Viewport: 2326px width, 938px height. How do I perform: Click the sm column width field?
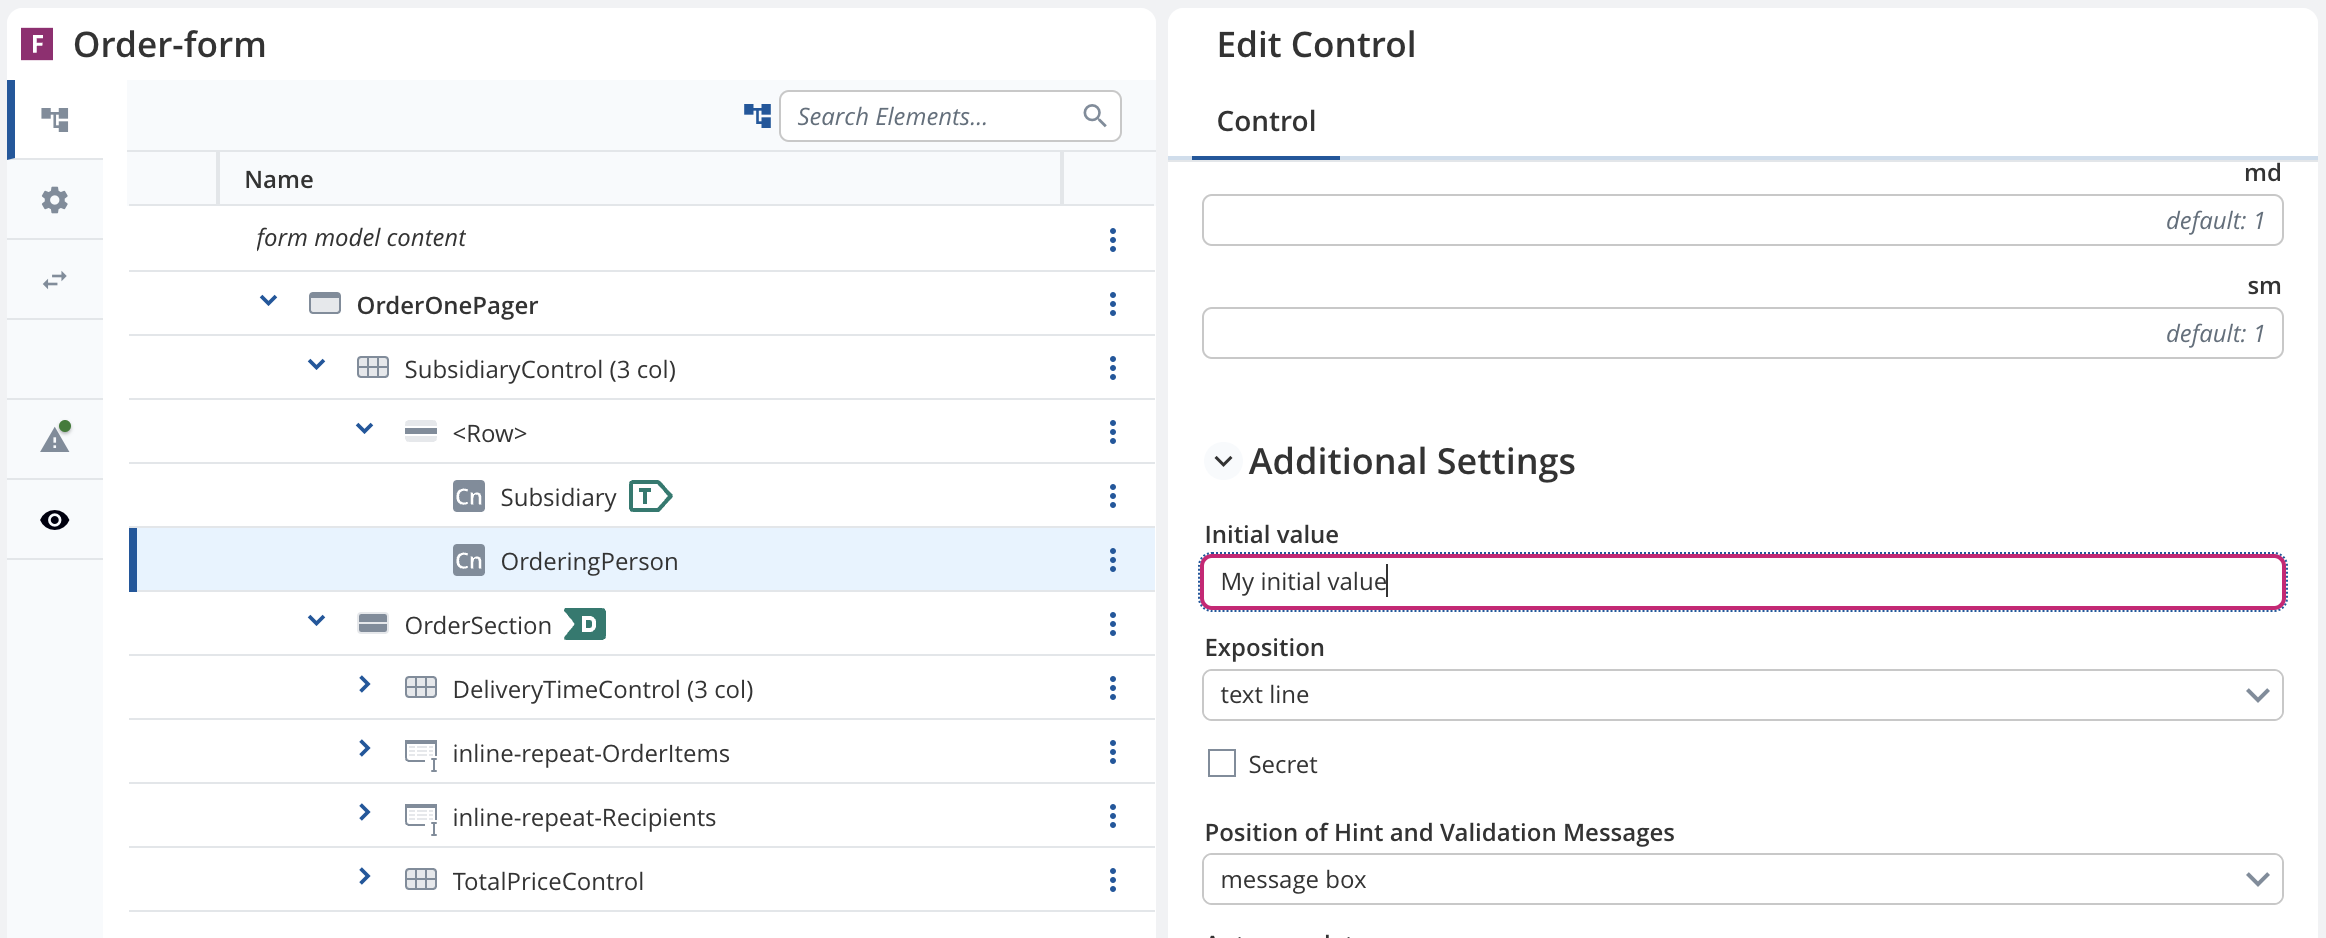coord(1742,333)
